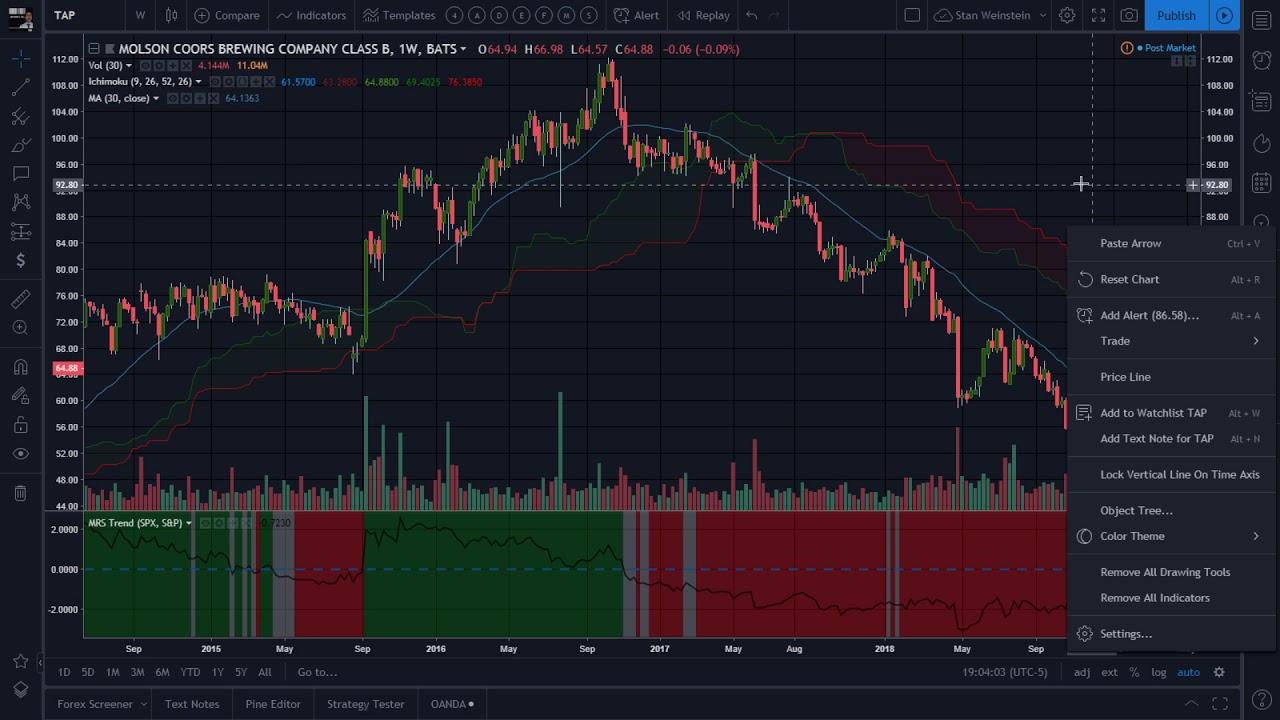This screenshot has width=1280, height=720.
Task: Hide the Vol (30) indicator
Action: [145, 66]
